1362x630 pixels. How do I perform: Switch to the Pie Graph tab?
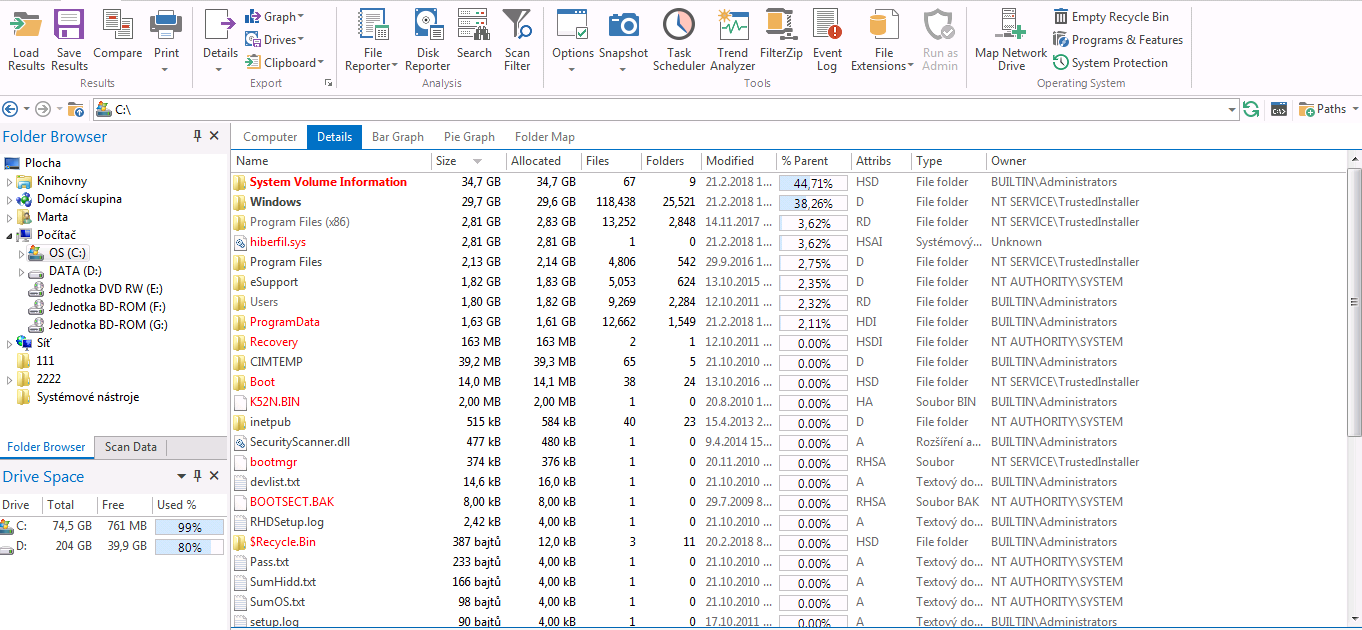(469, 137)
